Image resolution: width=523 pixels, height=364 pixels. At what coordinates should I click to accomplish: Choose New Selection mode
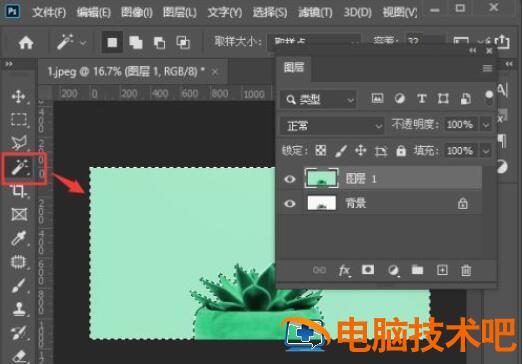(x=112, y=42)
